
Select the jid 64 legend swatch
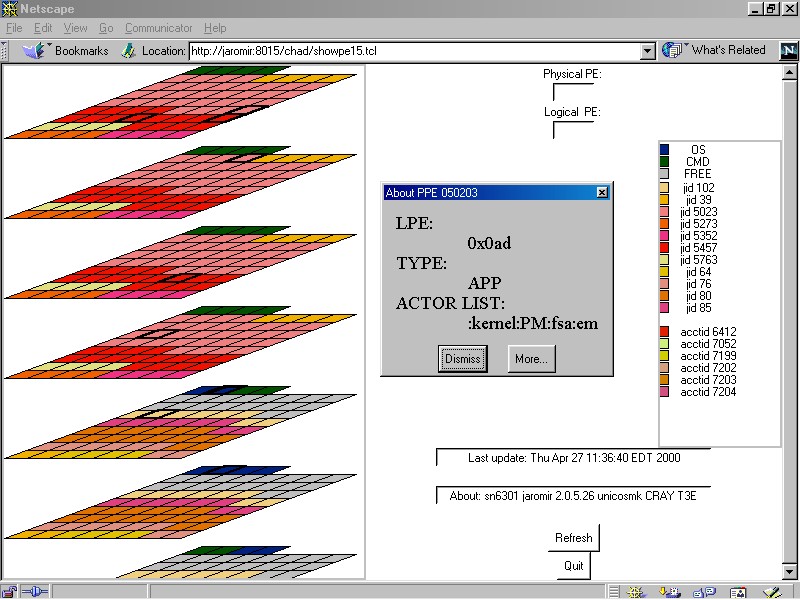tap(664, 271)
